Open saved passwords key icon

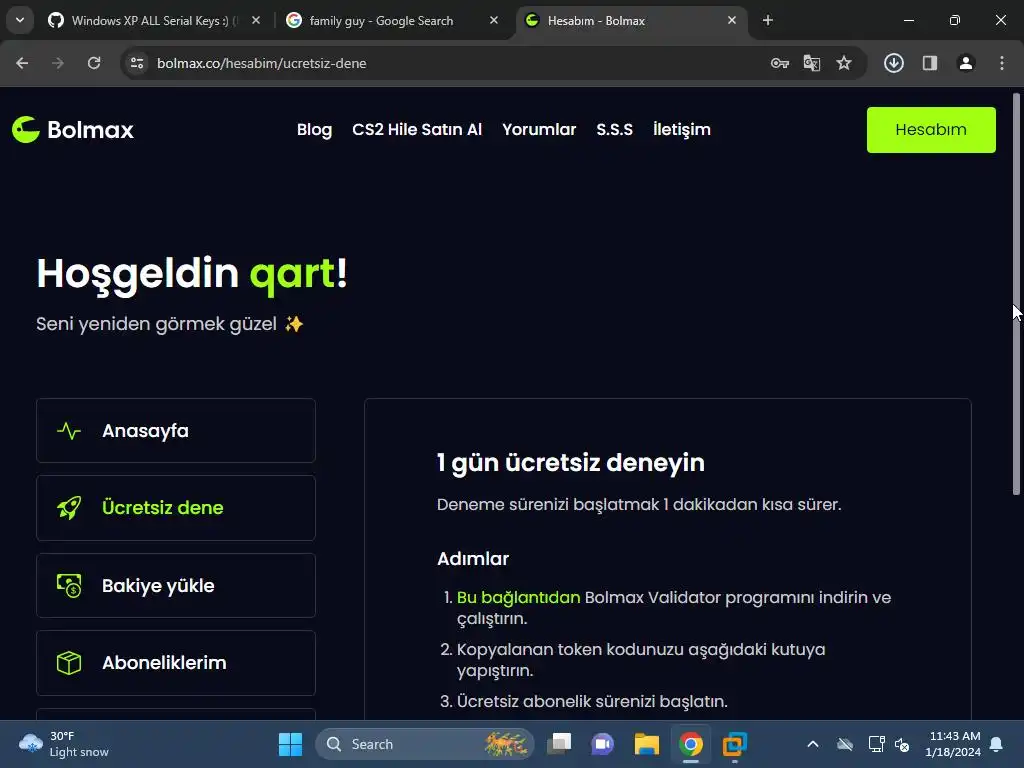tap(780, 63)
